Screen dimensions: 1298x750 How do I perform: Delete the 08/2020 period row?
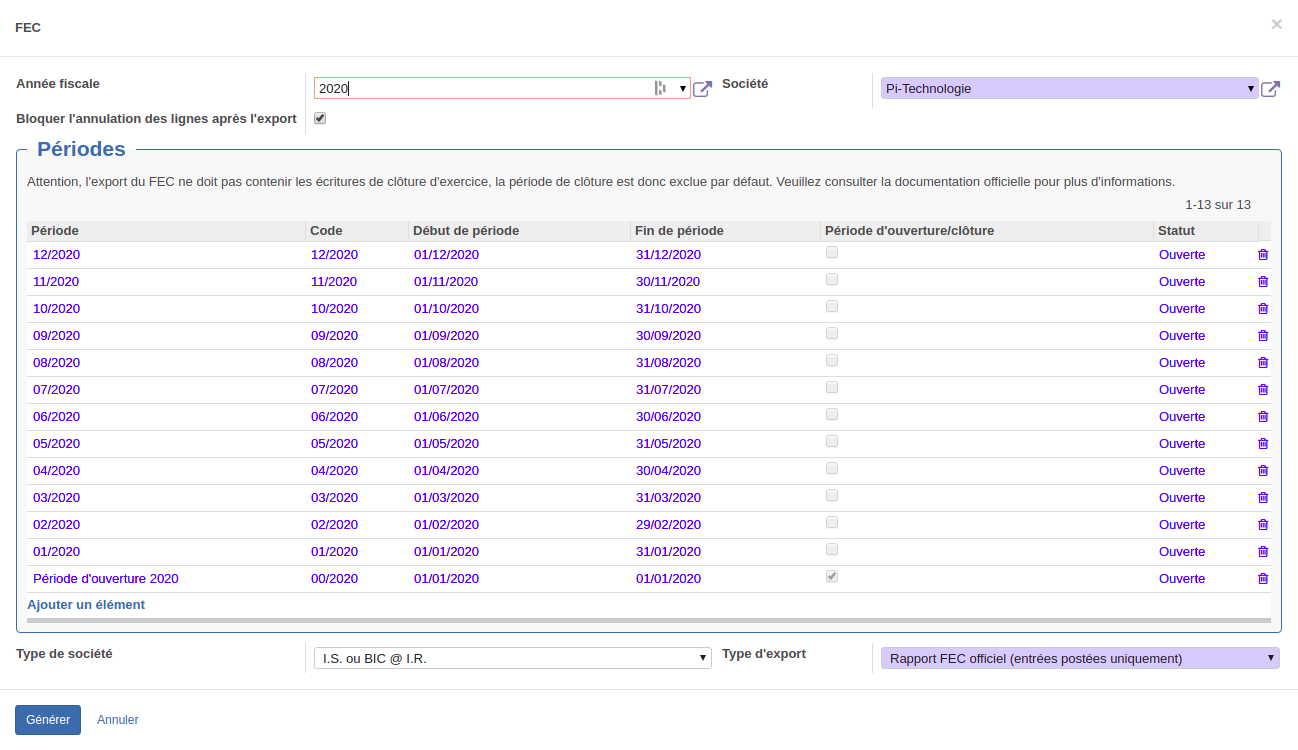click(1263, 363)
